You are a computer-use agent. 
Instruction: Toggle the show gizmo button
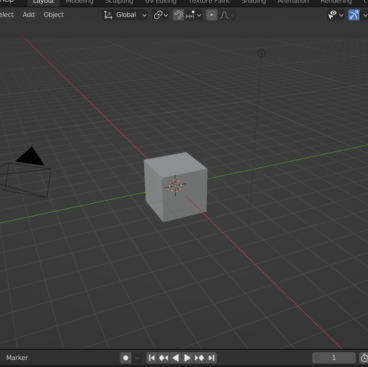[x=354, y=15]
